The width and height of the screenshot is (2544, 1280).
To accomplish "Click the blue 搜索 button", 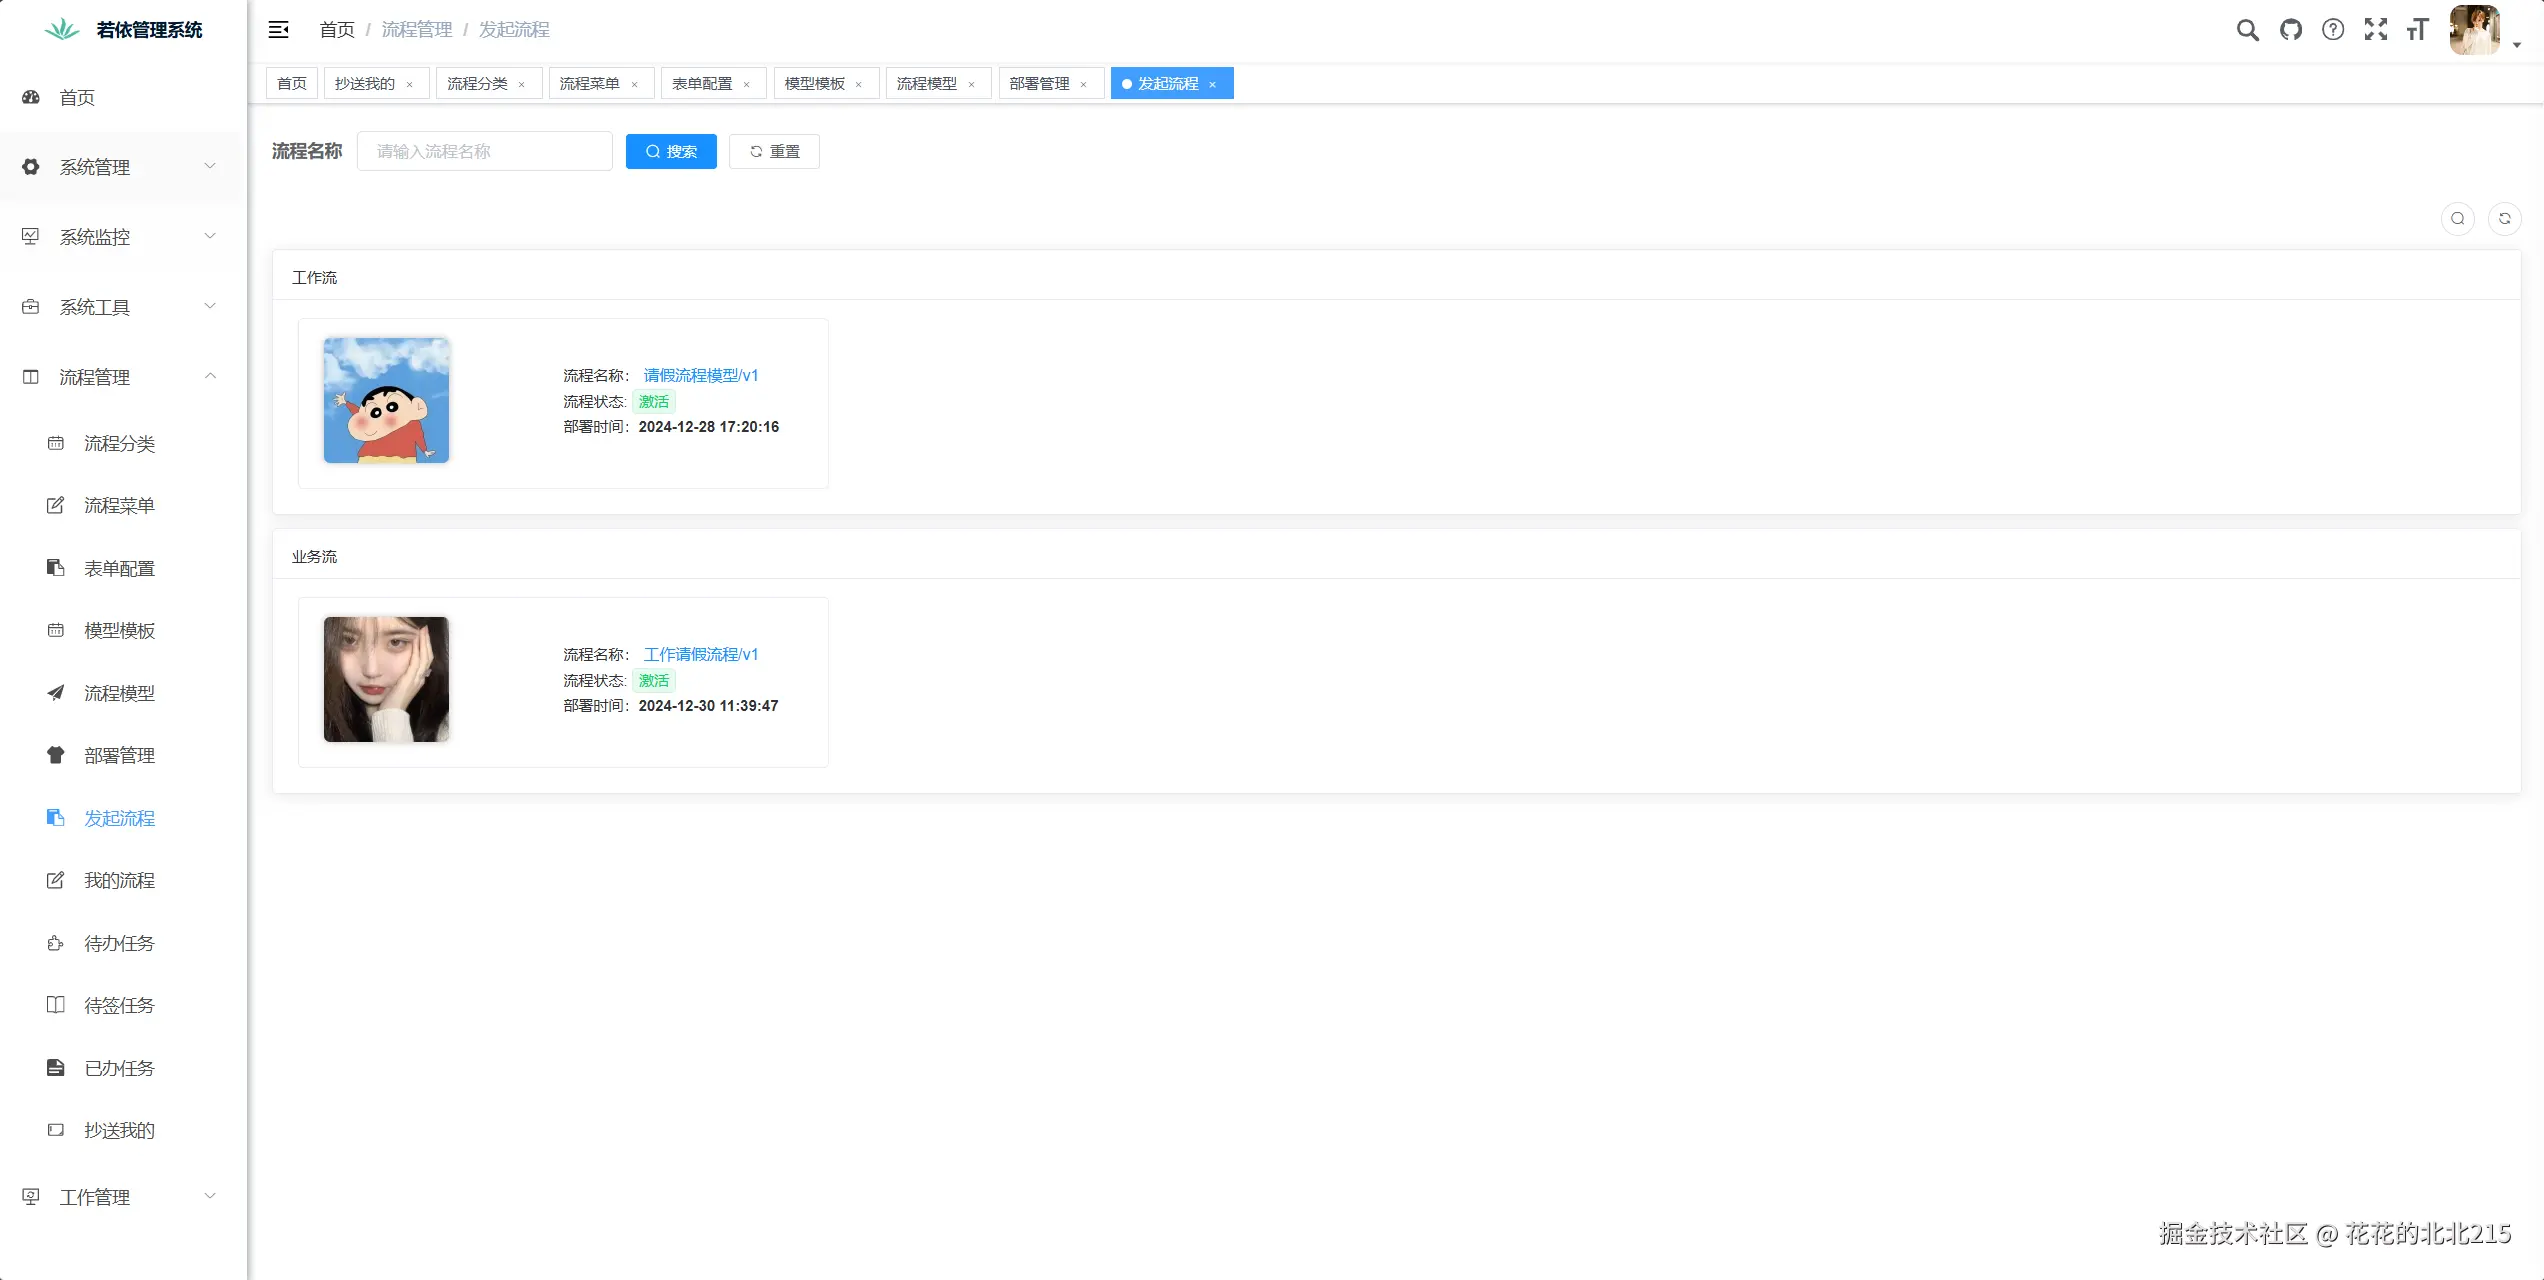I will (670, 152).
